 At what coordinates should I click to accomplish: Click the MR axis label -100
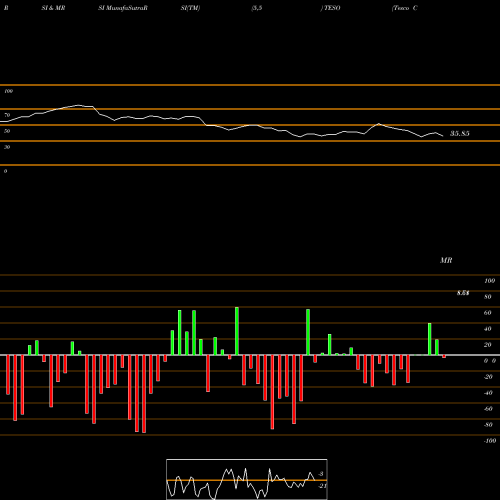(x=490, y=441)
